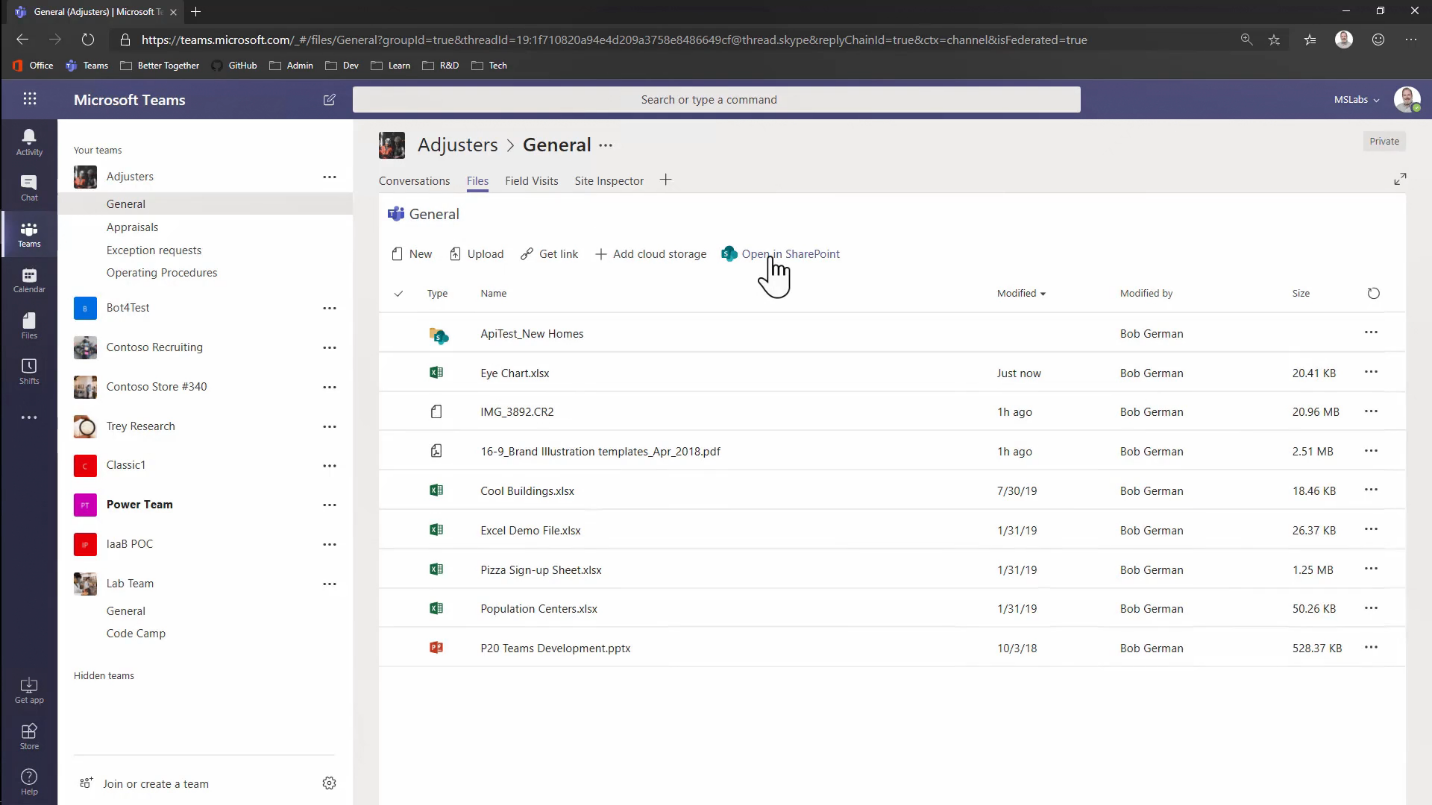Open Calendar from the left rail
Image resolution: width=1432 pixels, height=805 pixels.
pos(29,280)
